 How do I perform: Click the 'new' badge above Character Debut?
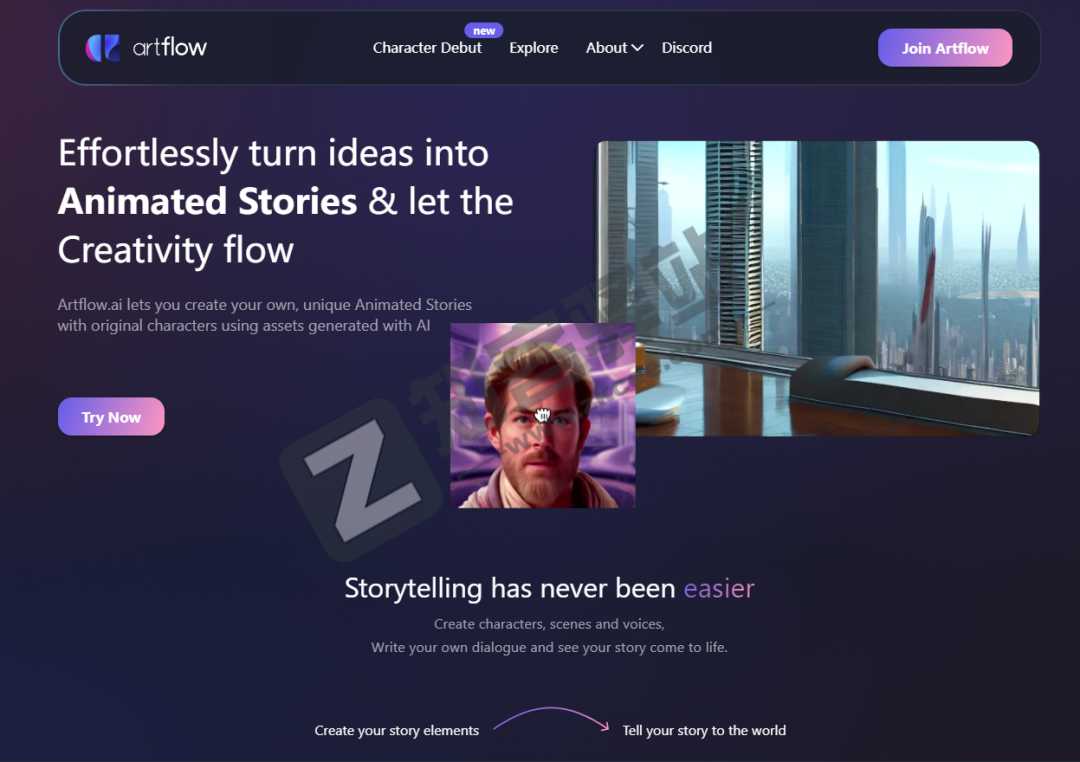[484, 30]
